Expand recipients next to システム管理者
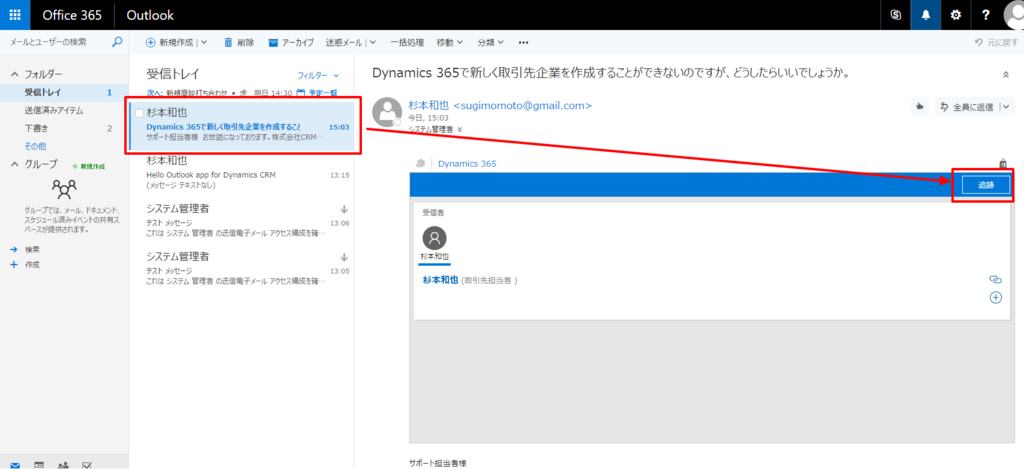This screenshot has width=1024, height=469. click(x=460, y=129)
